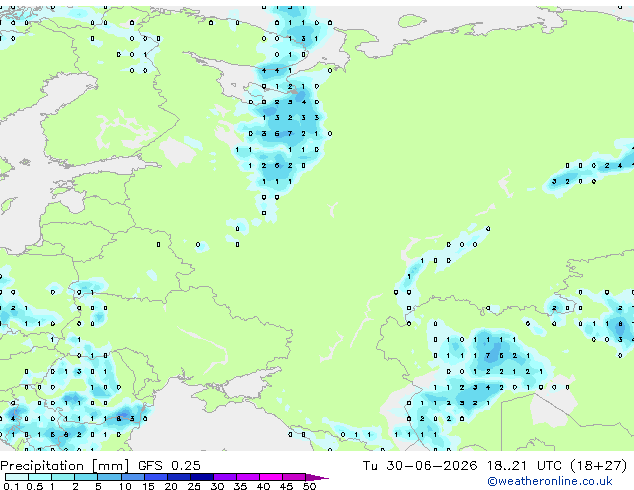634x490 pixels.
Task: Click the legend label '25'
Action: 194,486
